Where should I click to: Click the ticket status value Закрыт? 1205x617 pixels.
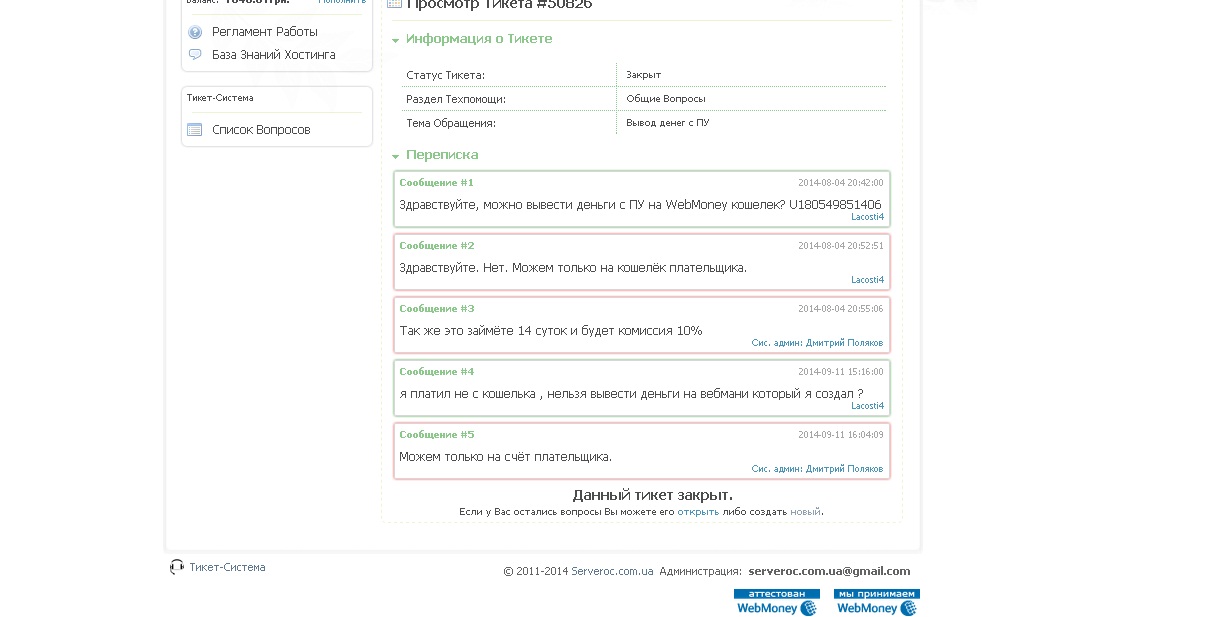(643, 75)
